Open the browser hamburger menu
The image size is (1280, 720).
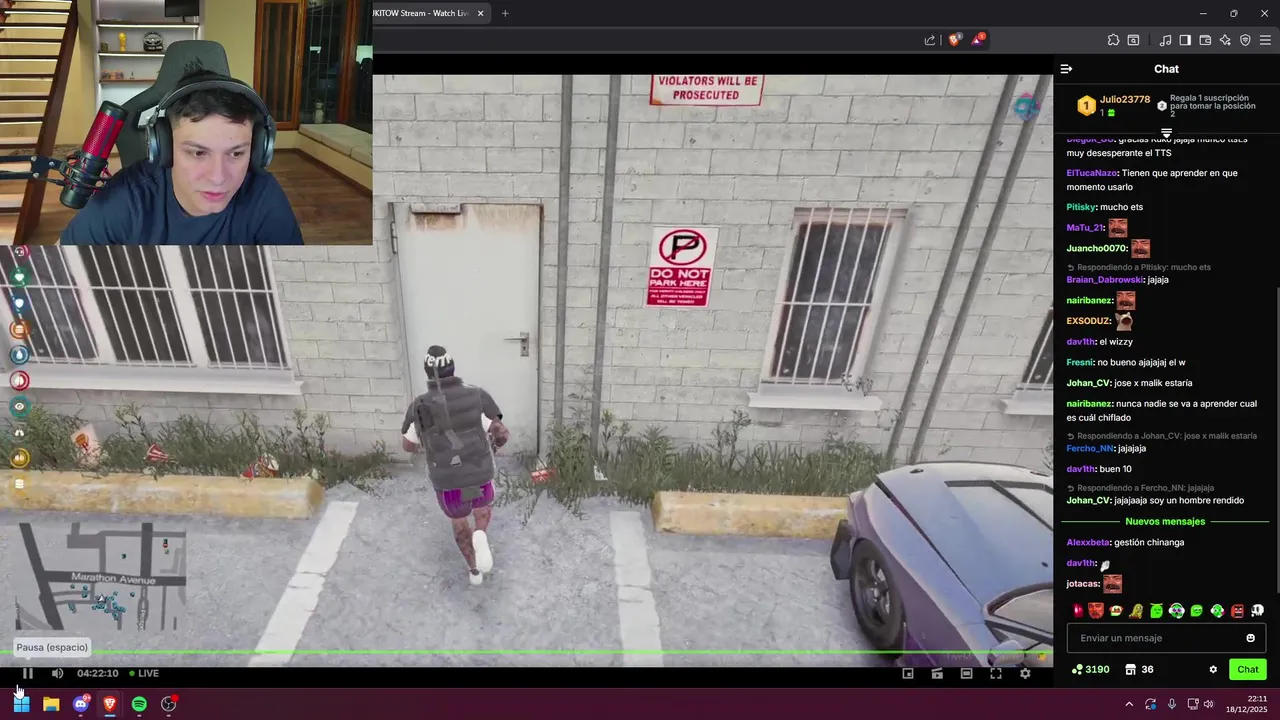1265,40
